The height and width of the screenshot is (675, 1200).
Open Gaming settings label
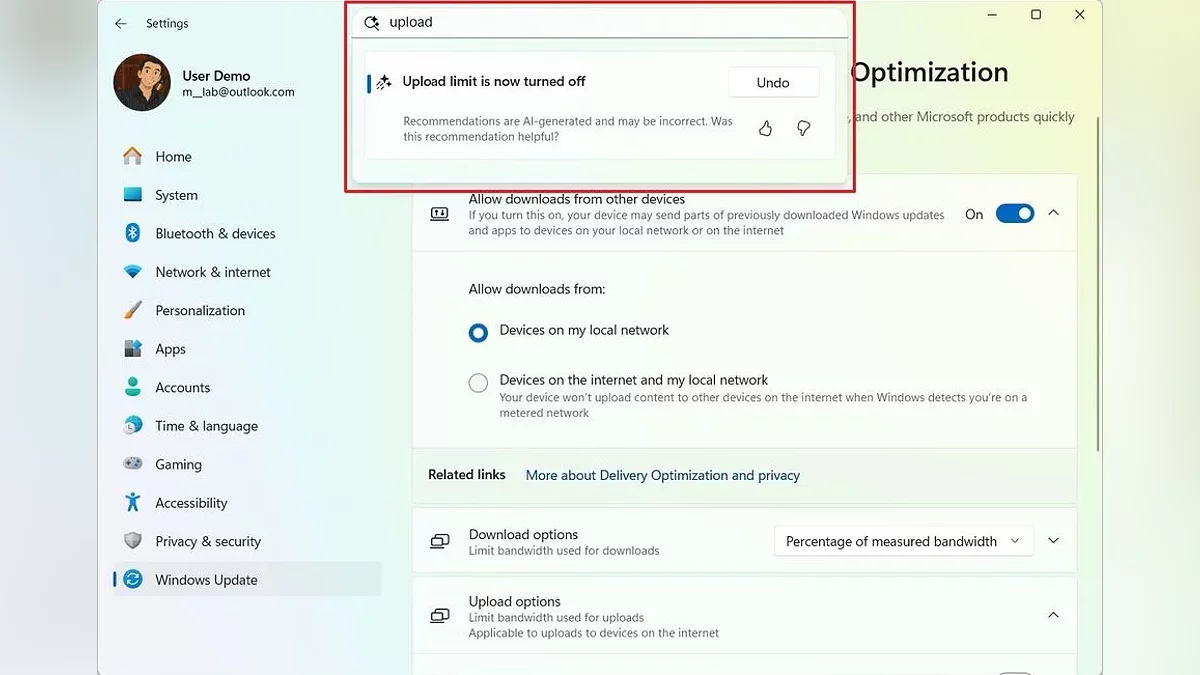[x=178, y=464]
